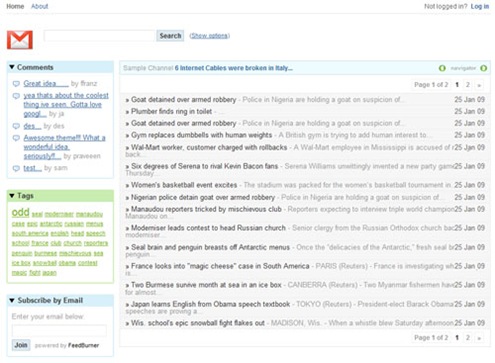Image resolution: width=495 pixels, height=363 pixels.
Task: Click the Join button
Action: coord(21,345)
